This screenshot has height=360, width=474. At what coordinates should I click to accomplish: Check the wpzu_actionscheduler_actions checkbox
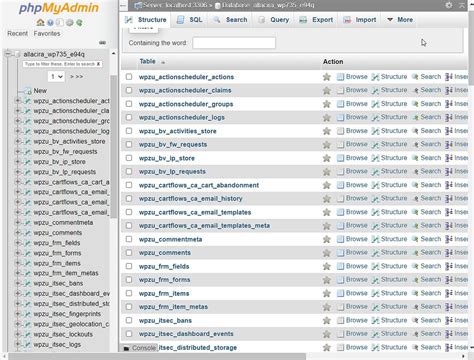129,77
